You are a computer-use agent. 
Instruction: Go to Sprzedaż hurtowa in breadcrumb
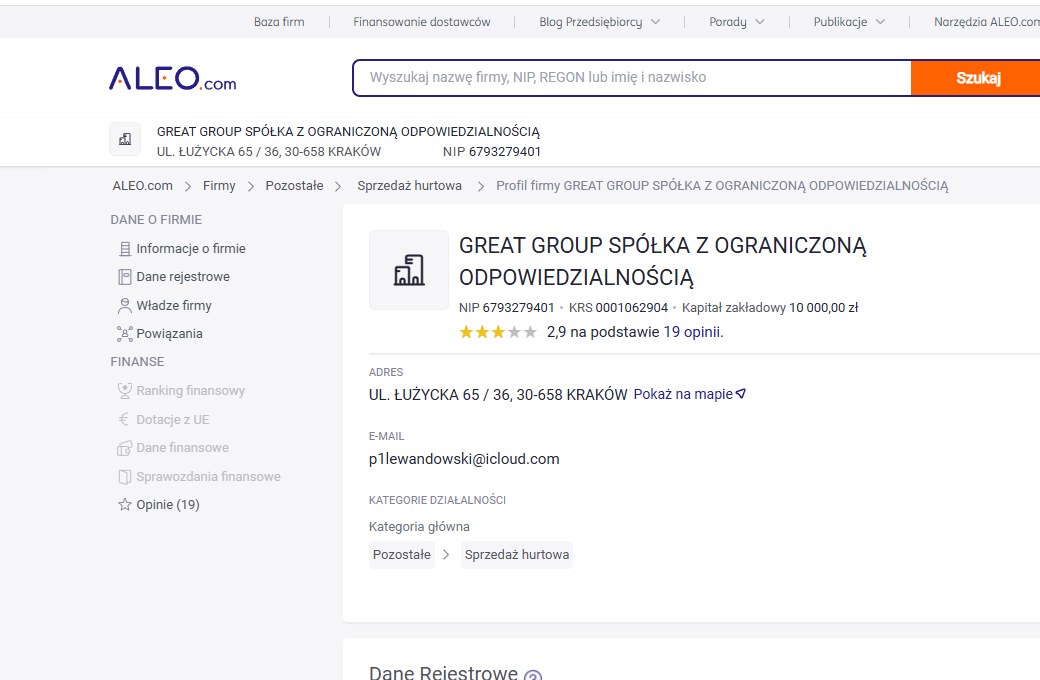coord(409,186)
